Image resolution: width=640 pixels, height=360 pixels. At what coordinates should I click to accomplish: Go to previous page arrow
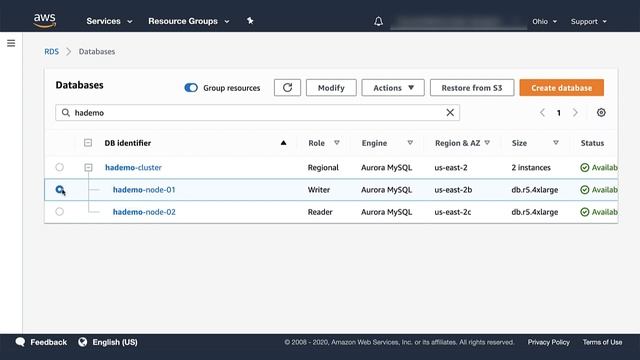point(542,113)
